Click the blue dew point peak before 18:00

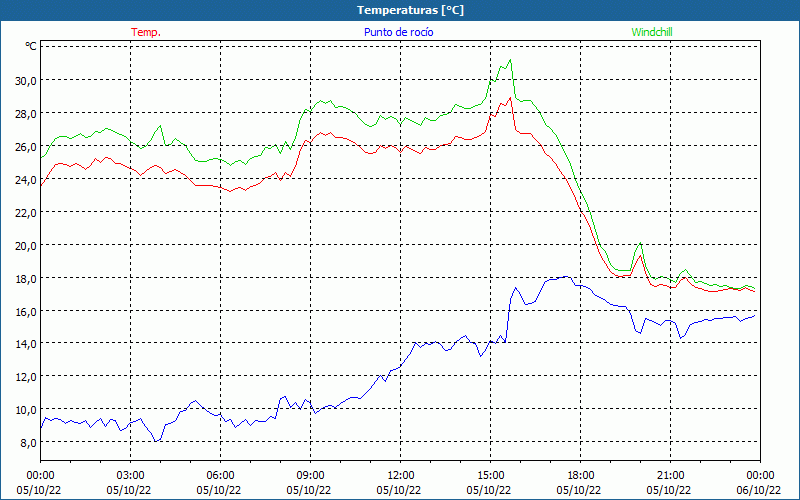(565, 277)
